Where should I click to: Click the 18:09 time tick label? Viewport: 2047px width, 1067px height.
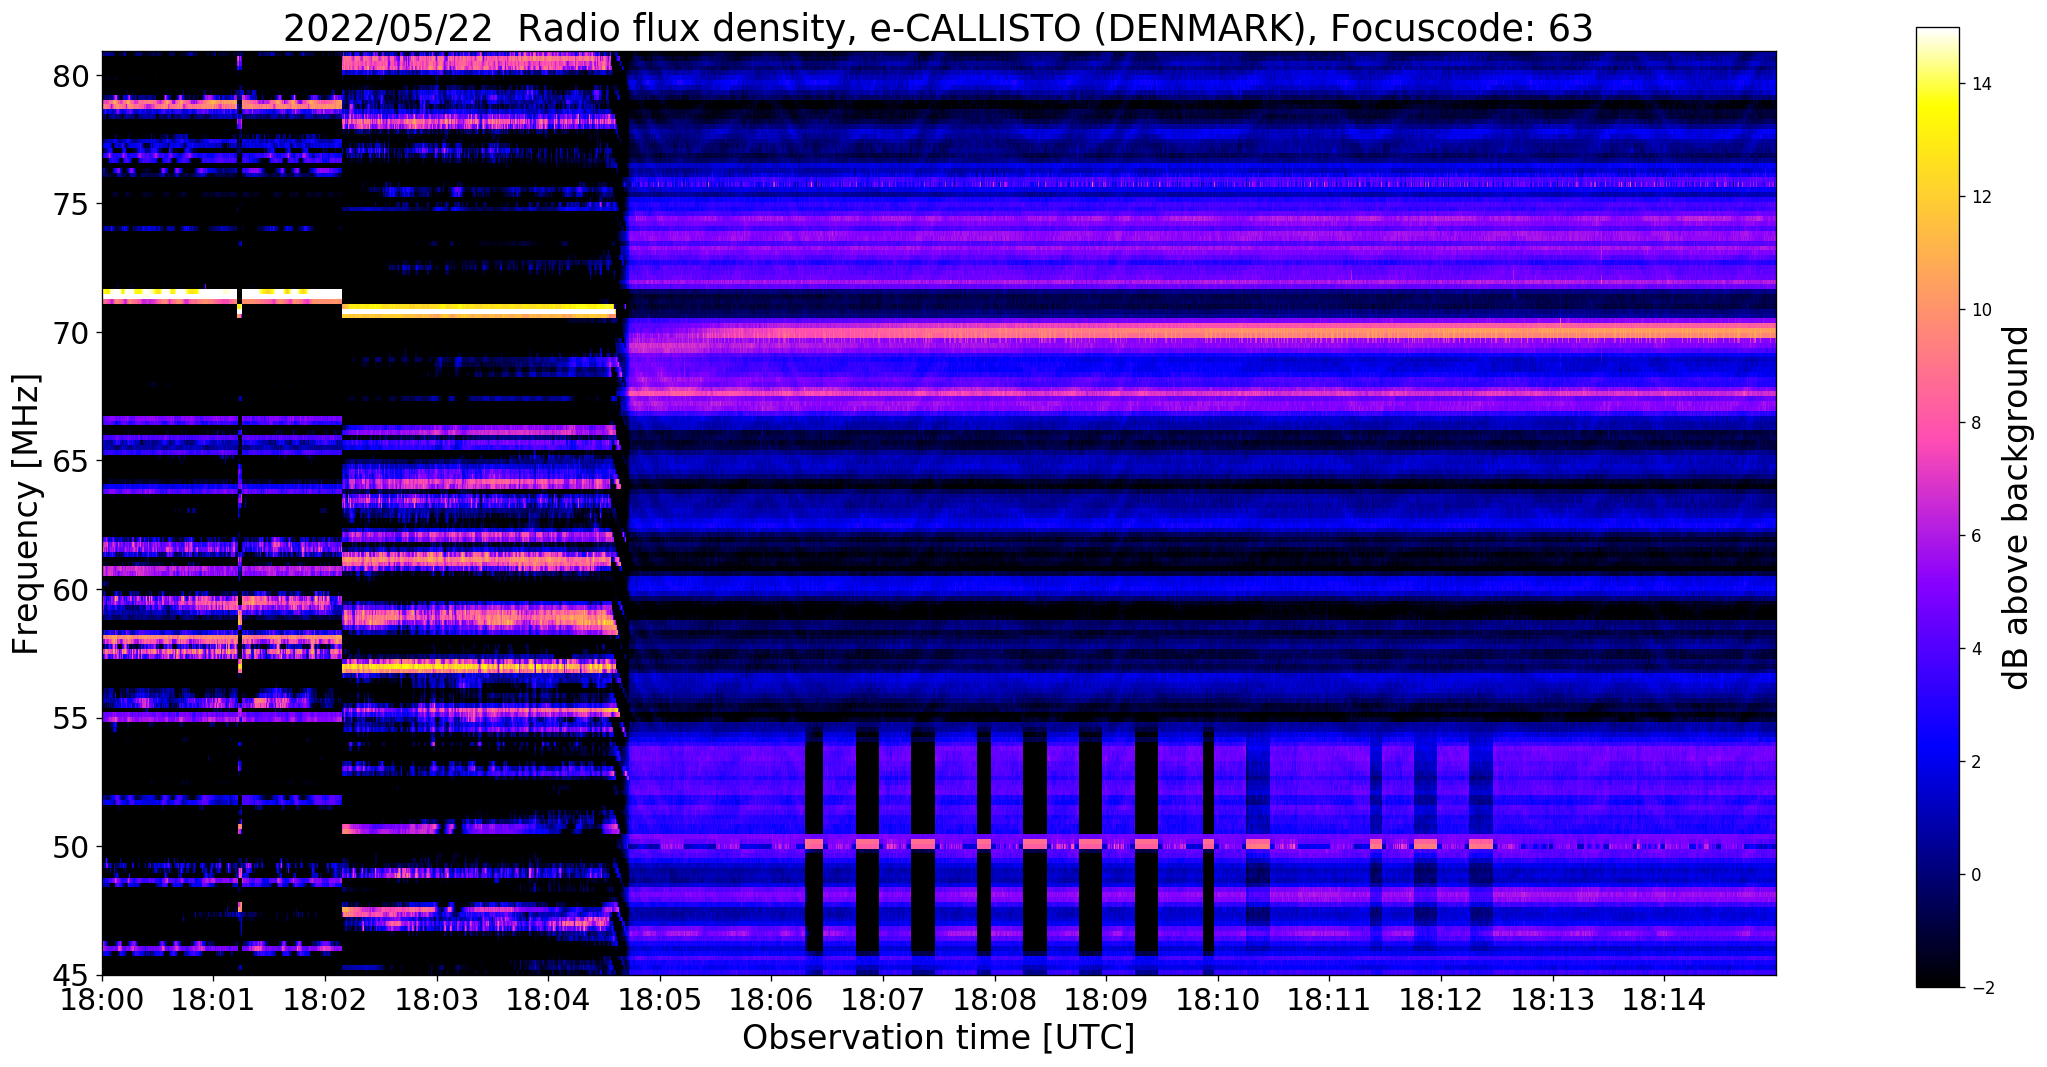coord(1106,999)
